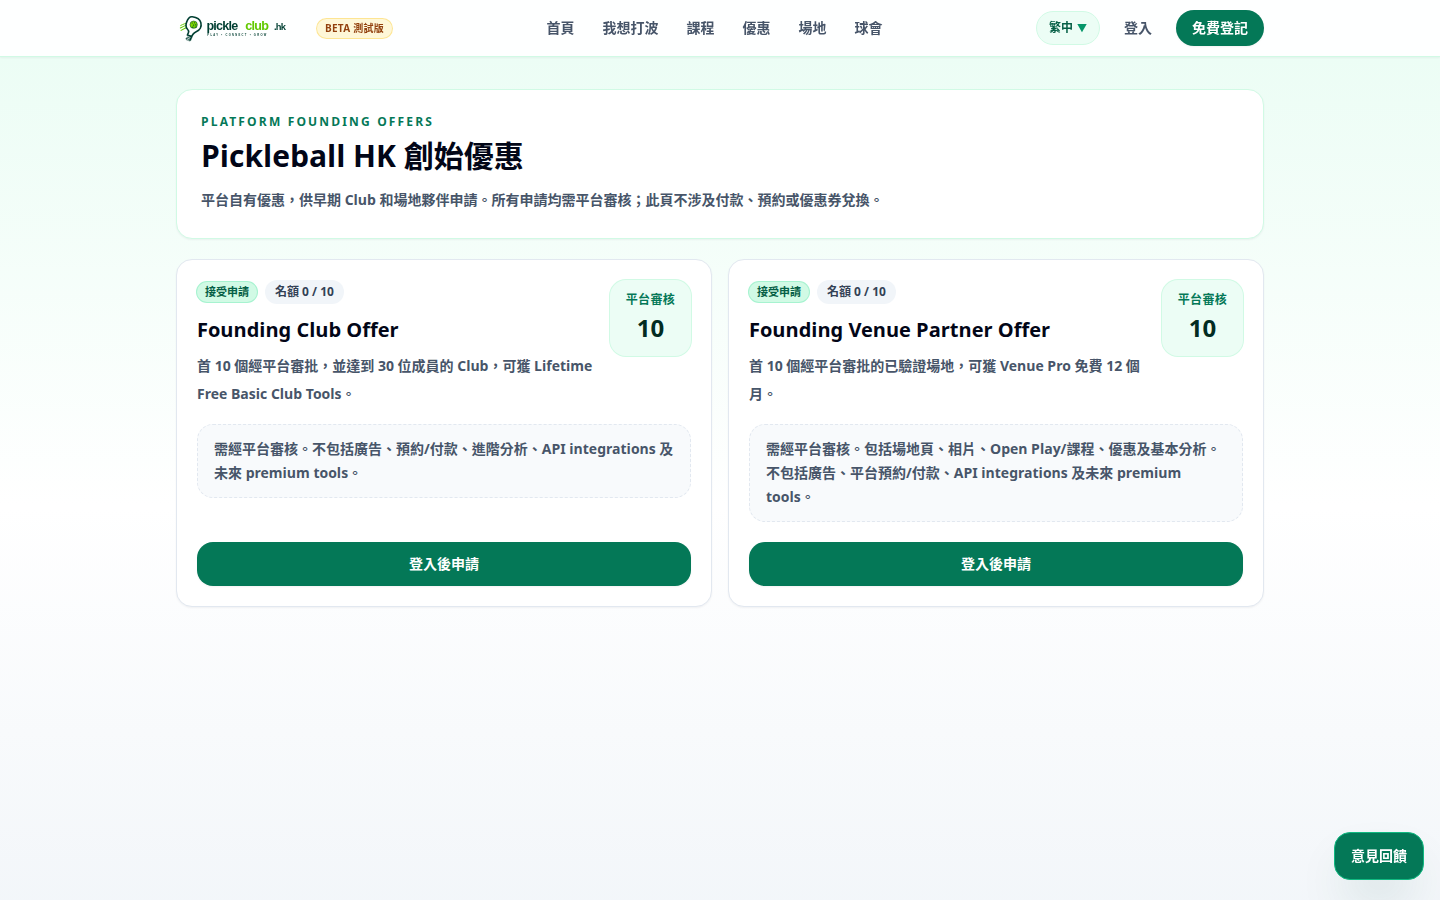Viewport: 1440px width, 900px height.
Task: Click the Club offer terms note about API integrations
Action: click(x=444, y=461)
